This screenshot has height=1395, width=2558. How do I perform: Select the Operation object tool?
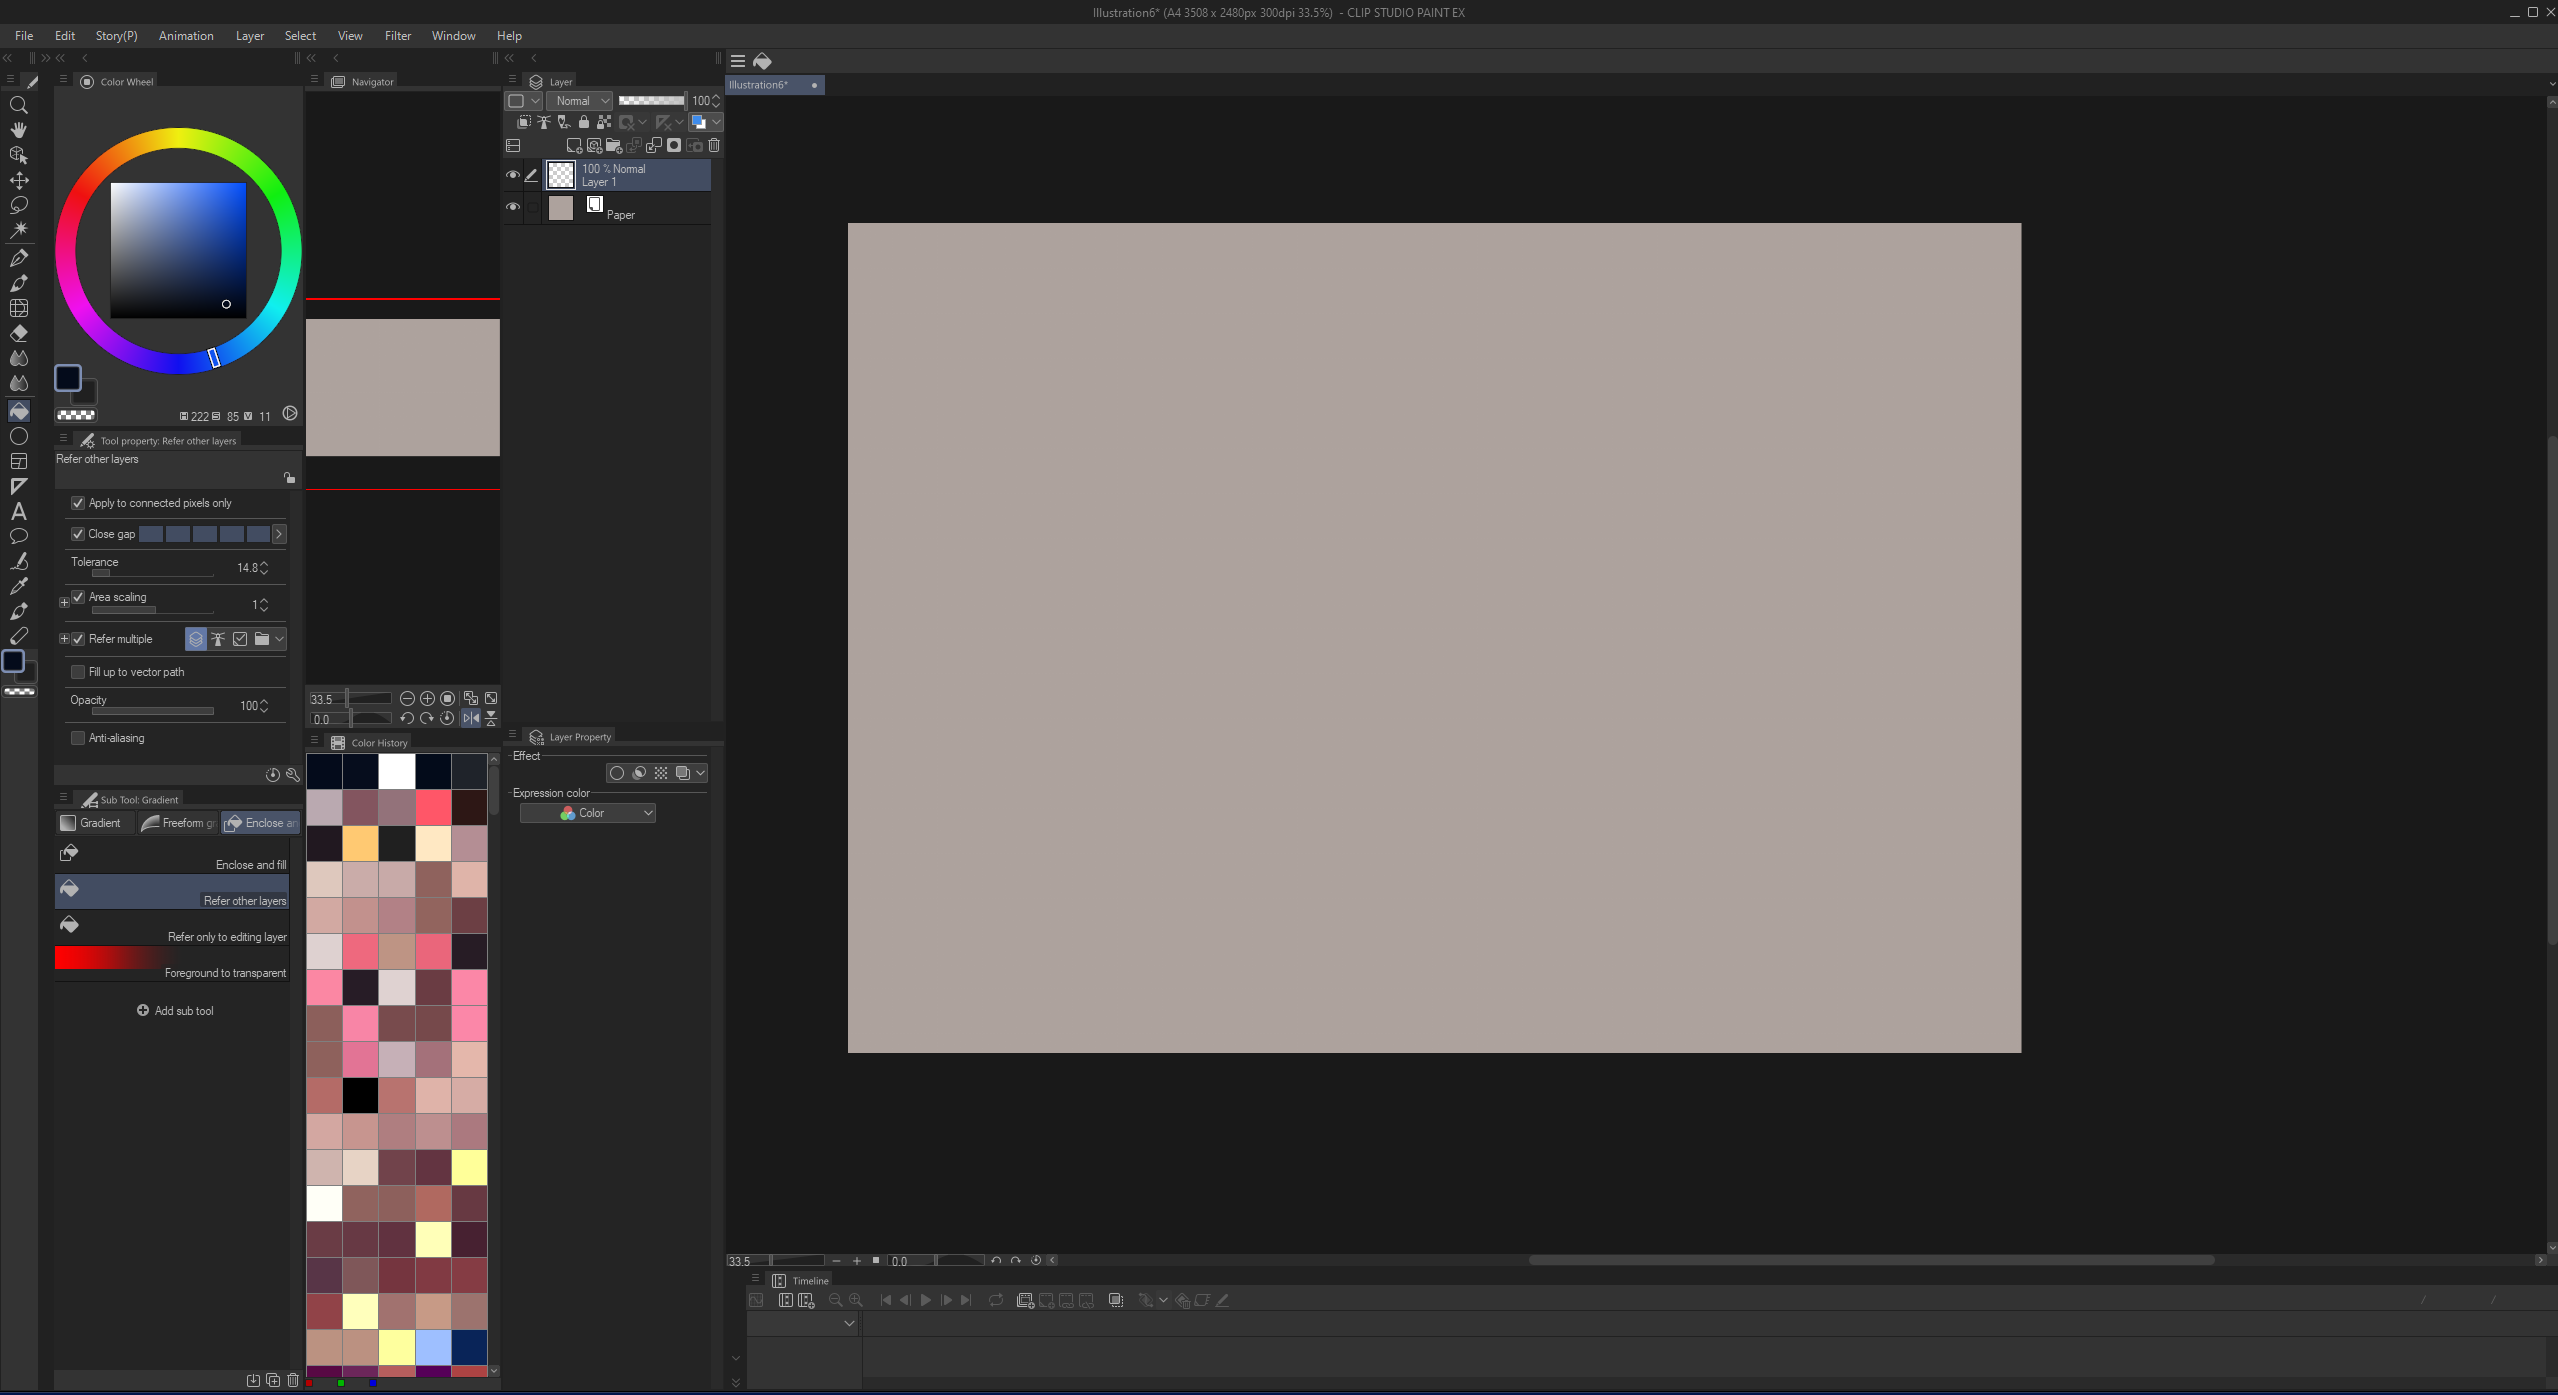coord(18,155)
